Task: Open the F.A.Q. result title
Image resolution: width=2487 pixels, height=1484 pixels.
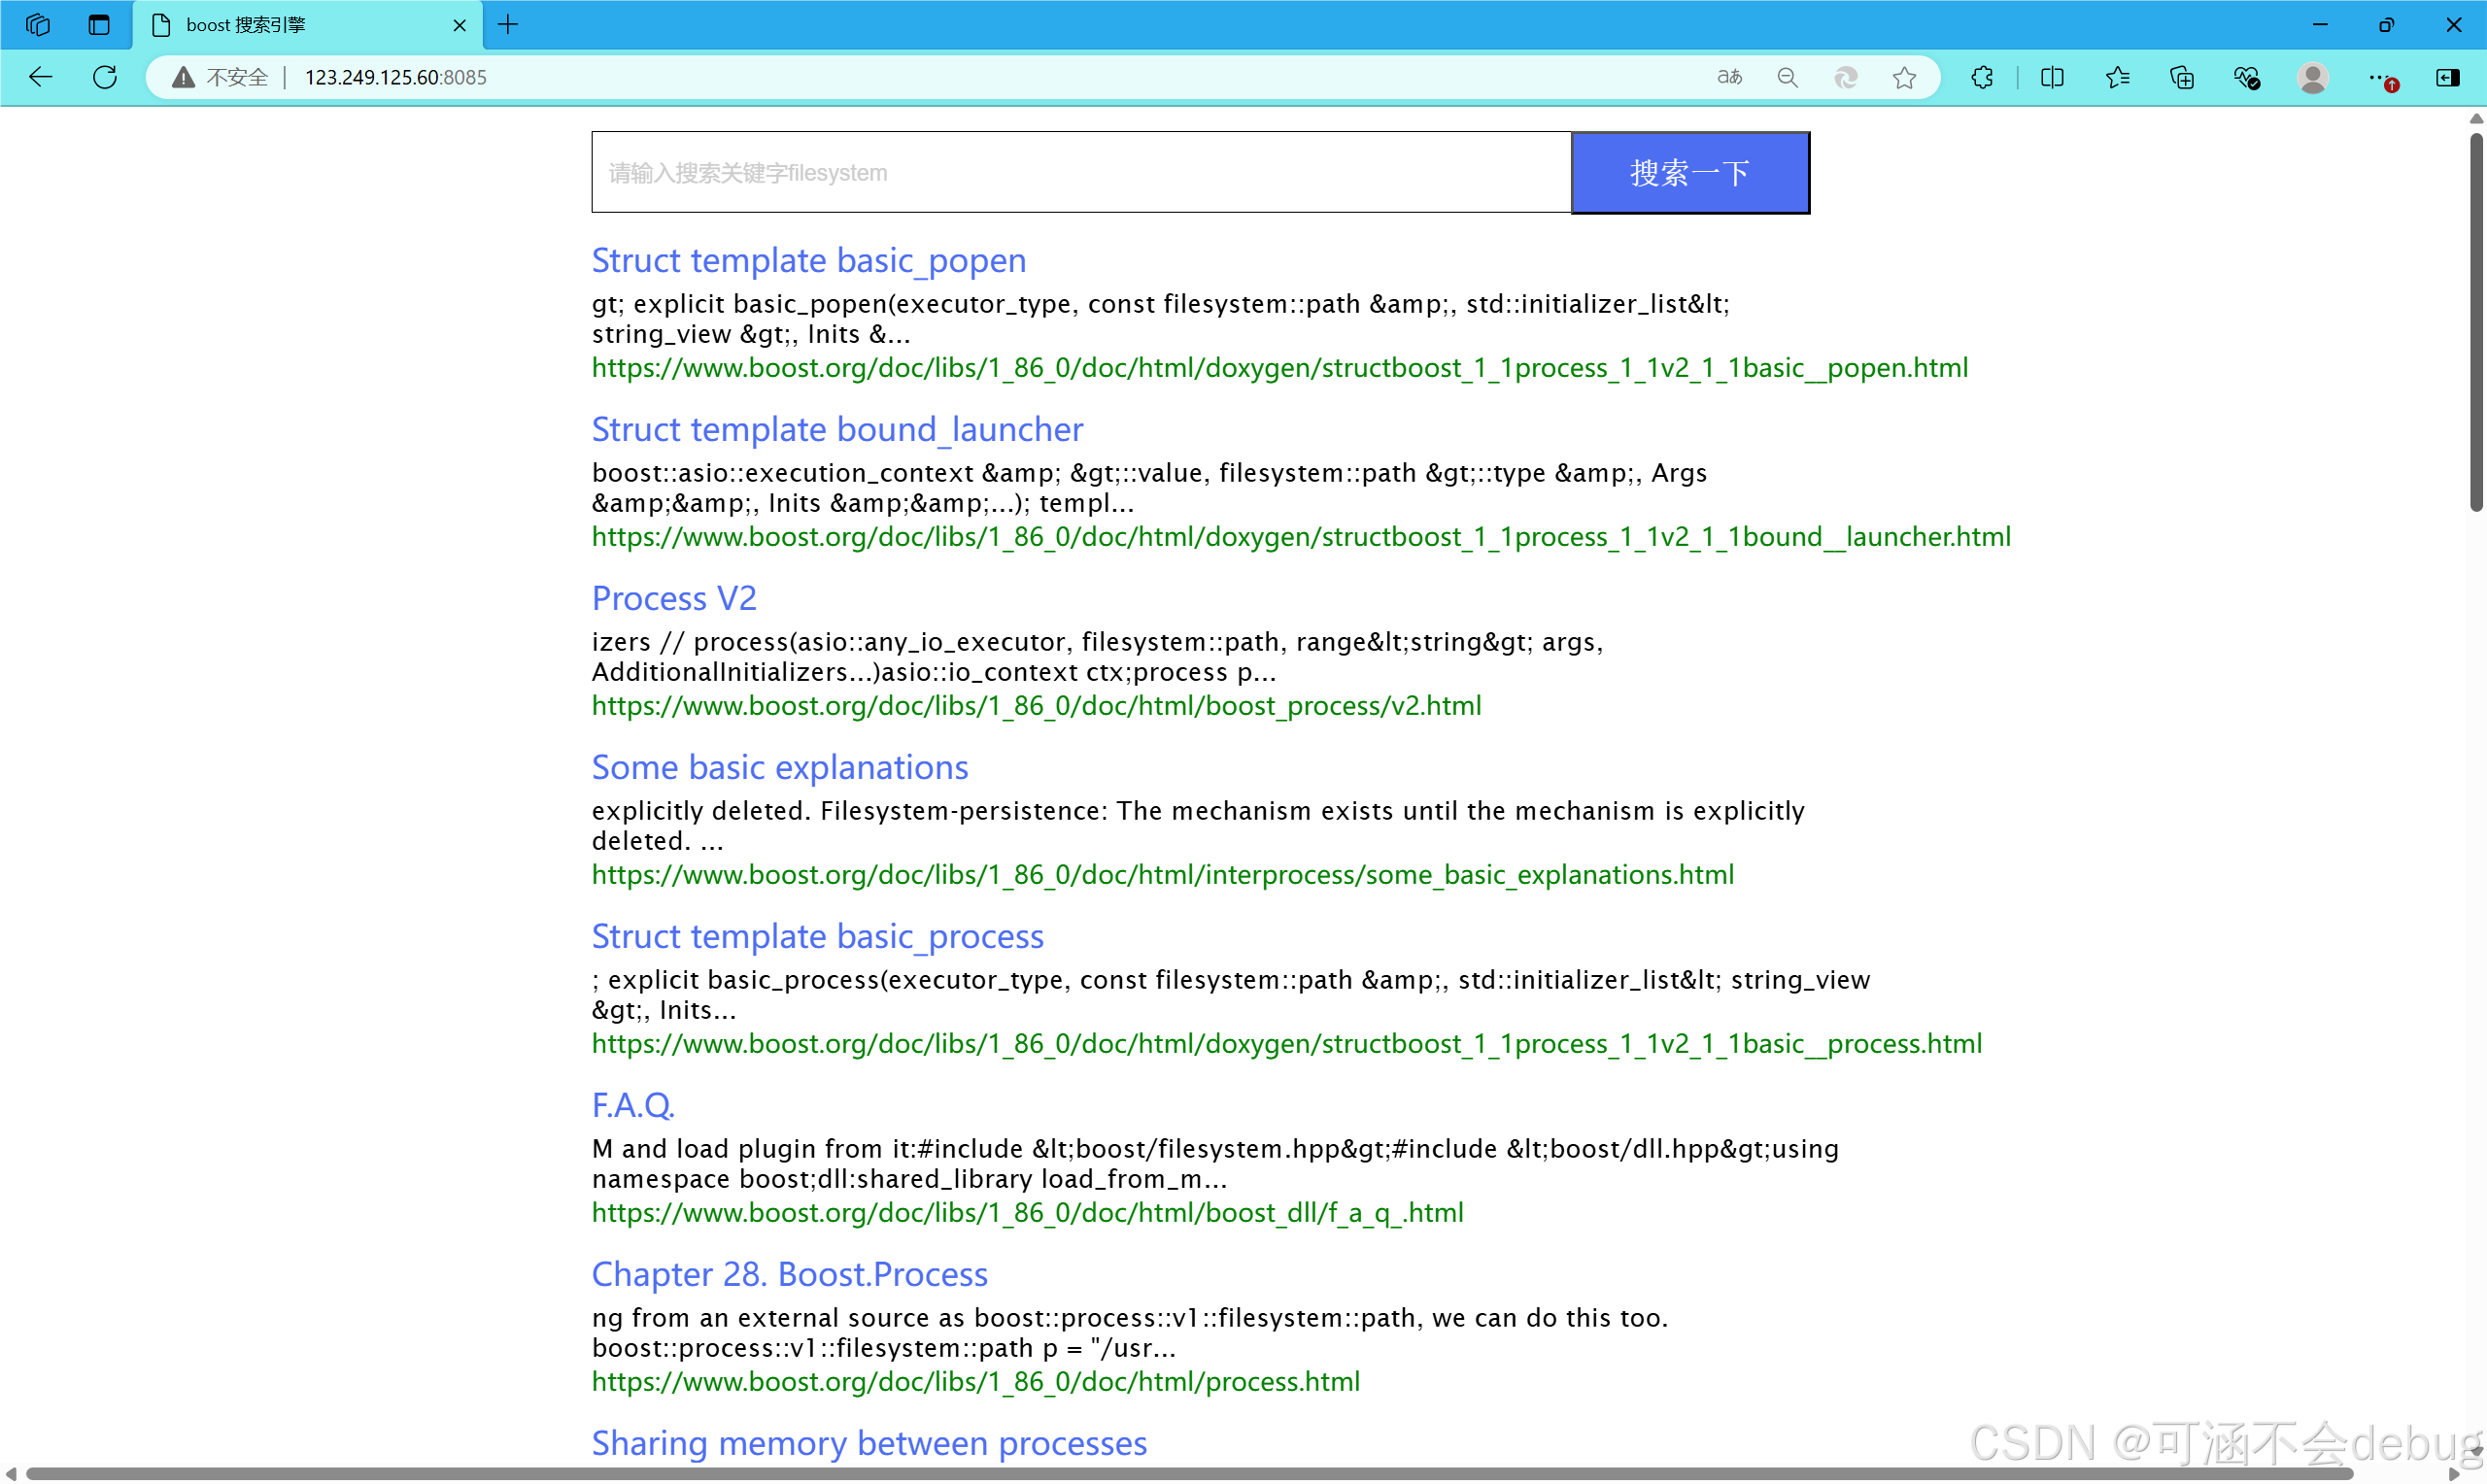Action: [633, 1105]
